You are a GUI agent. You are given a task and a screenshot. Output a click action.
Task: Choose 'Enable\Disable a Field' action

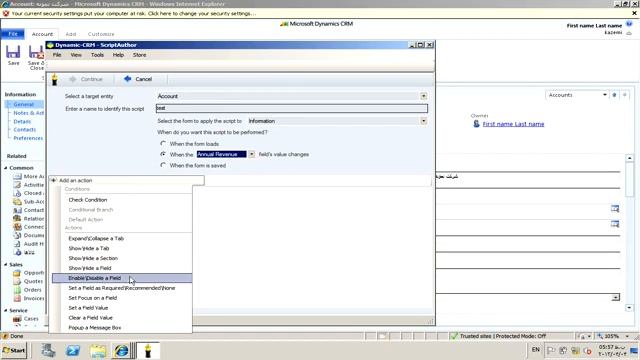tap(122, 278)
